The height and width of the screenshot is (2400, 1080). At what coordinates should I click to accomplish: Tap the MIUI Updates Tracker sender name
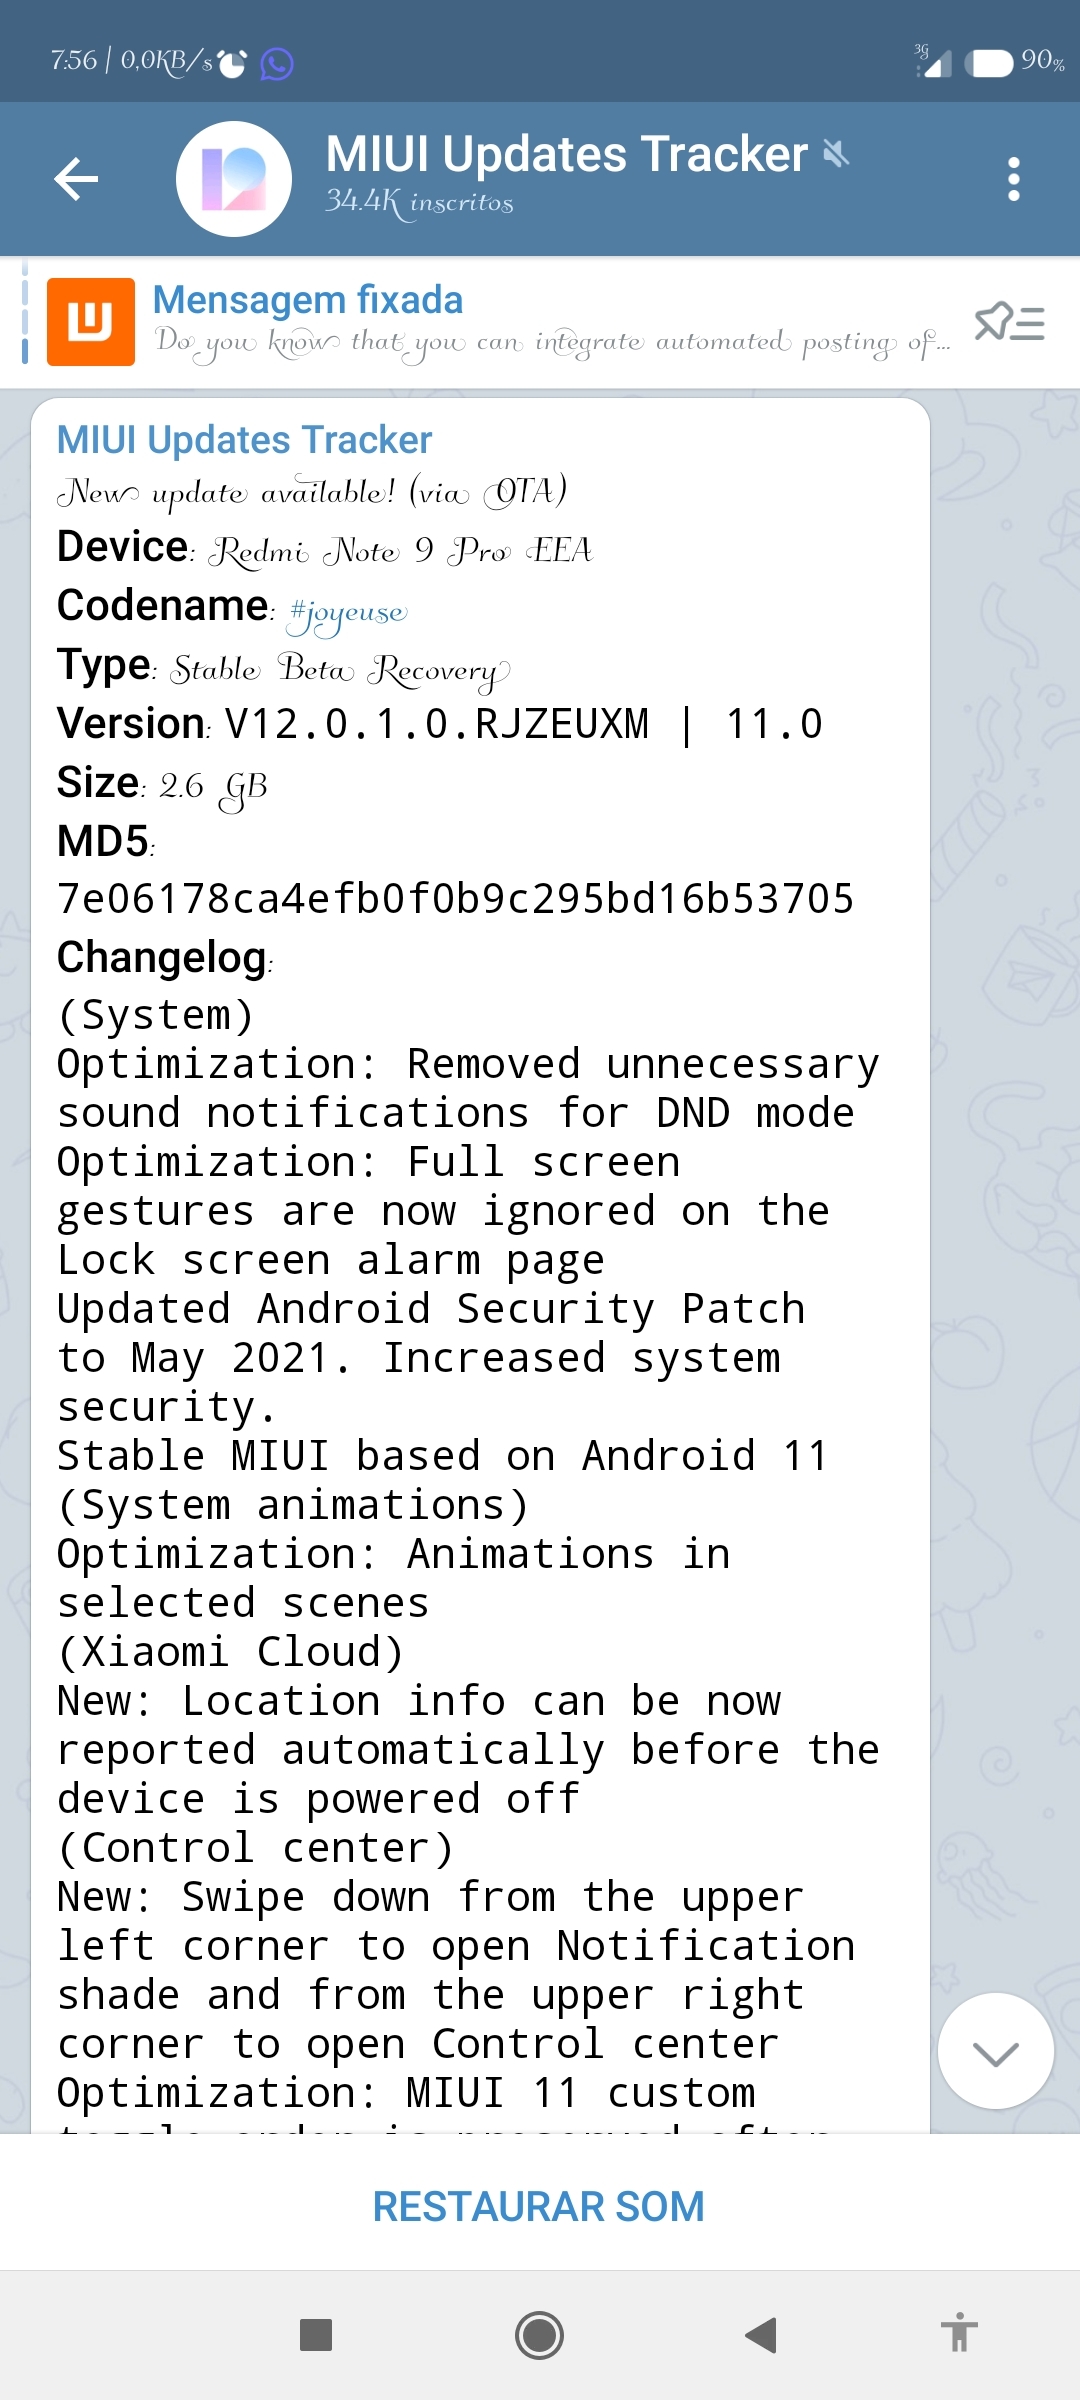click(244, 440)
